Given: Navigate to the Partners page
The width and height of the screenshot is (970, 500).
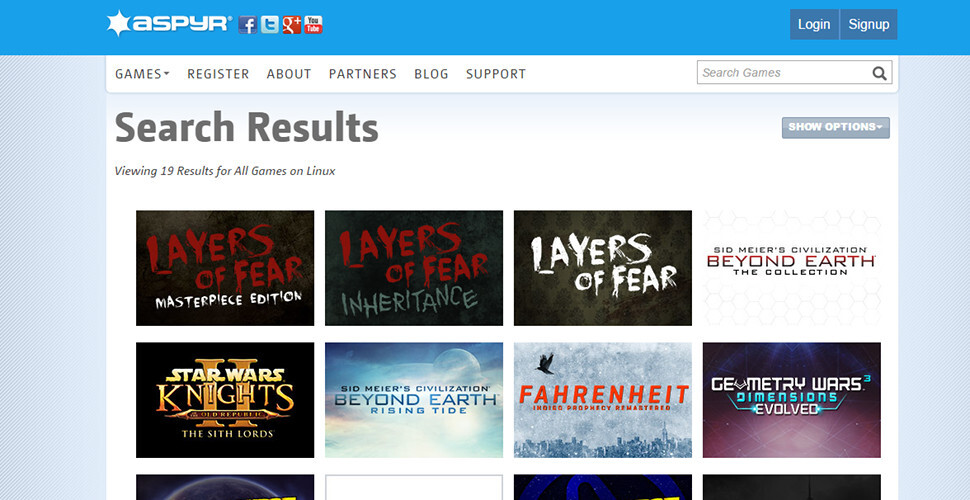Looking at the screenshot, I should 362,74.
